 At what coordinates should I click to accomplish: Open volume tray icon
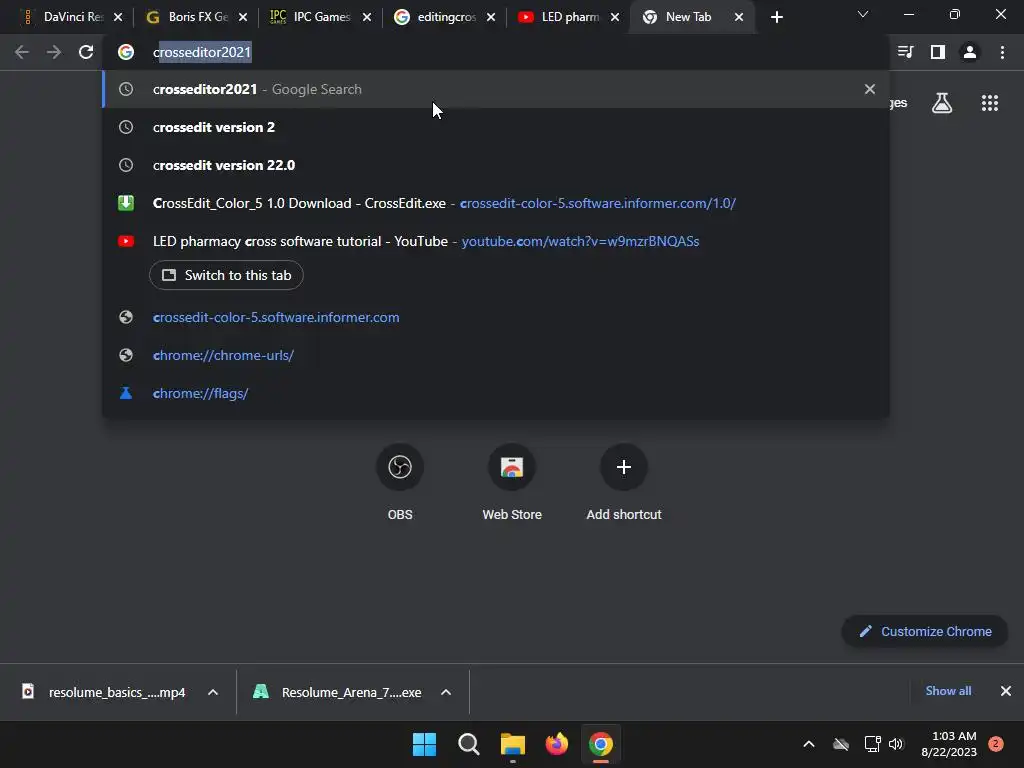tap(896, 744)
